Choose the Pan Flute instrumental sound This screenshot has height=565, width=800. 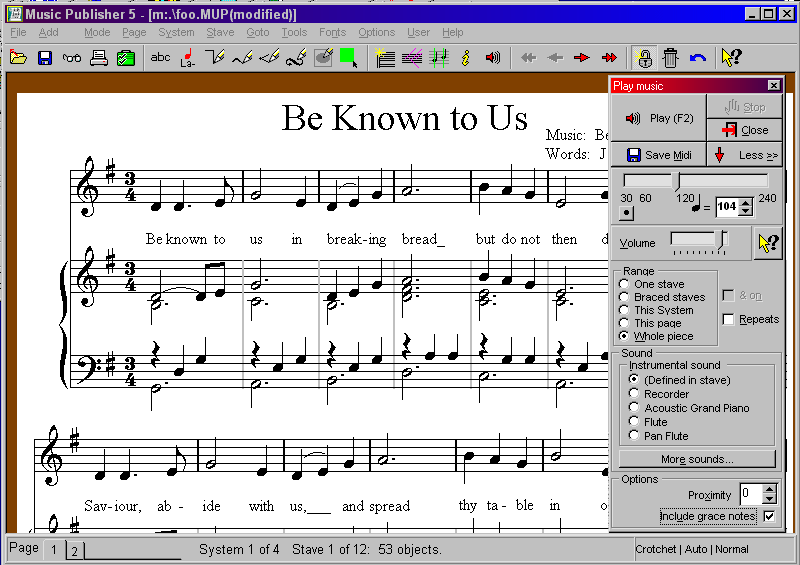pyautogui.click(x=634, y=435)
